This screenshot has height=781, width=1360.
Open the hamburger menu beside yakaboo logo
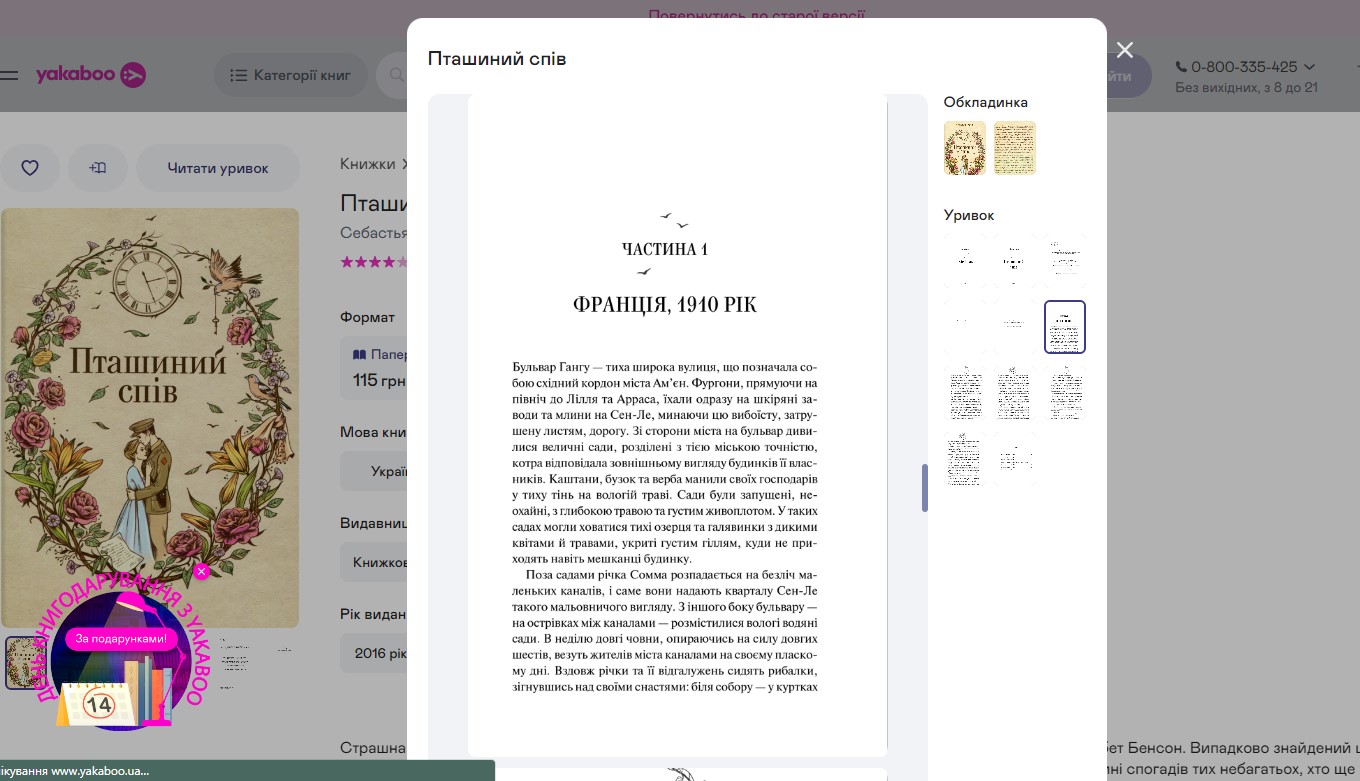pyautogui.click(x=9, y=75)
